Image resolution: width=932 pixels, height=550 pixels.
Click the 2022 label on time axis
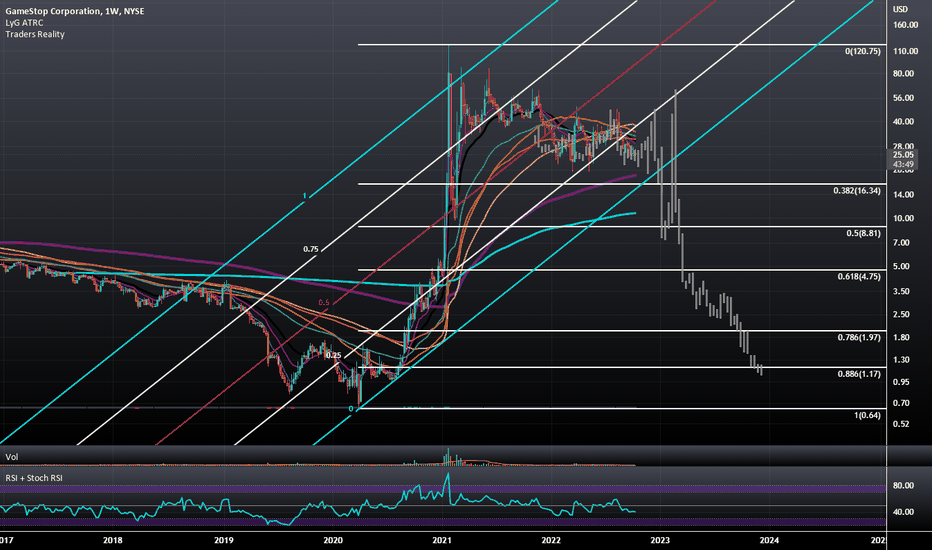click(551, 540)
